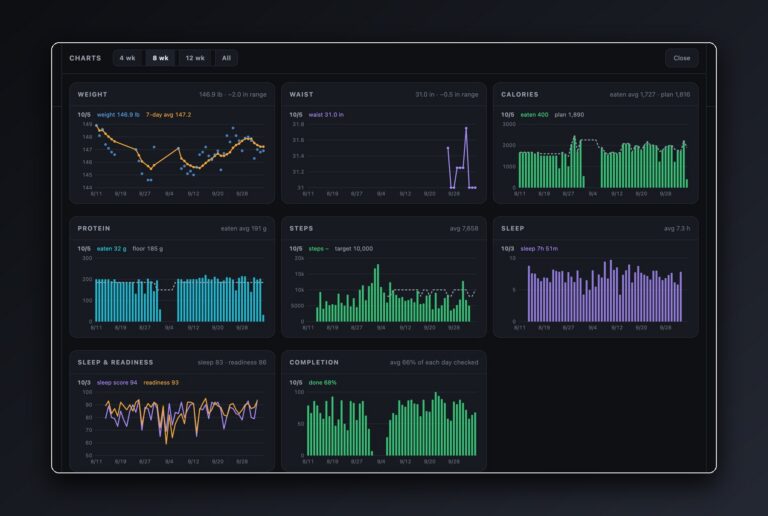The image size is (768, 516).
Task: Click the '146.9 lb · −2.0 in range' summary
Action: click(x=233, y=94)
